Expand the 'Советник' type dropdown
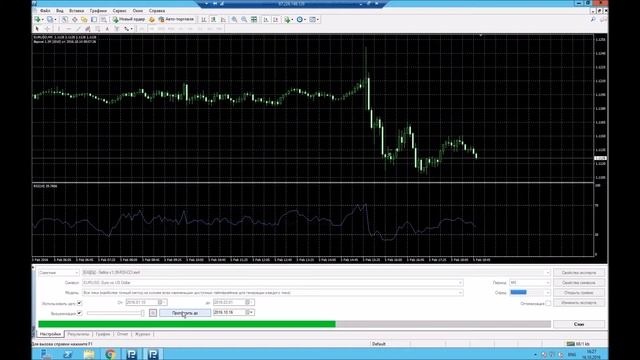The image size is (640, 360). (x=76, y=273)
